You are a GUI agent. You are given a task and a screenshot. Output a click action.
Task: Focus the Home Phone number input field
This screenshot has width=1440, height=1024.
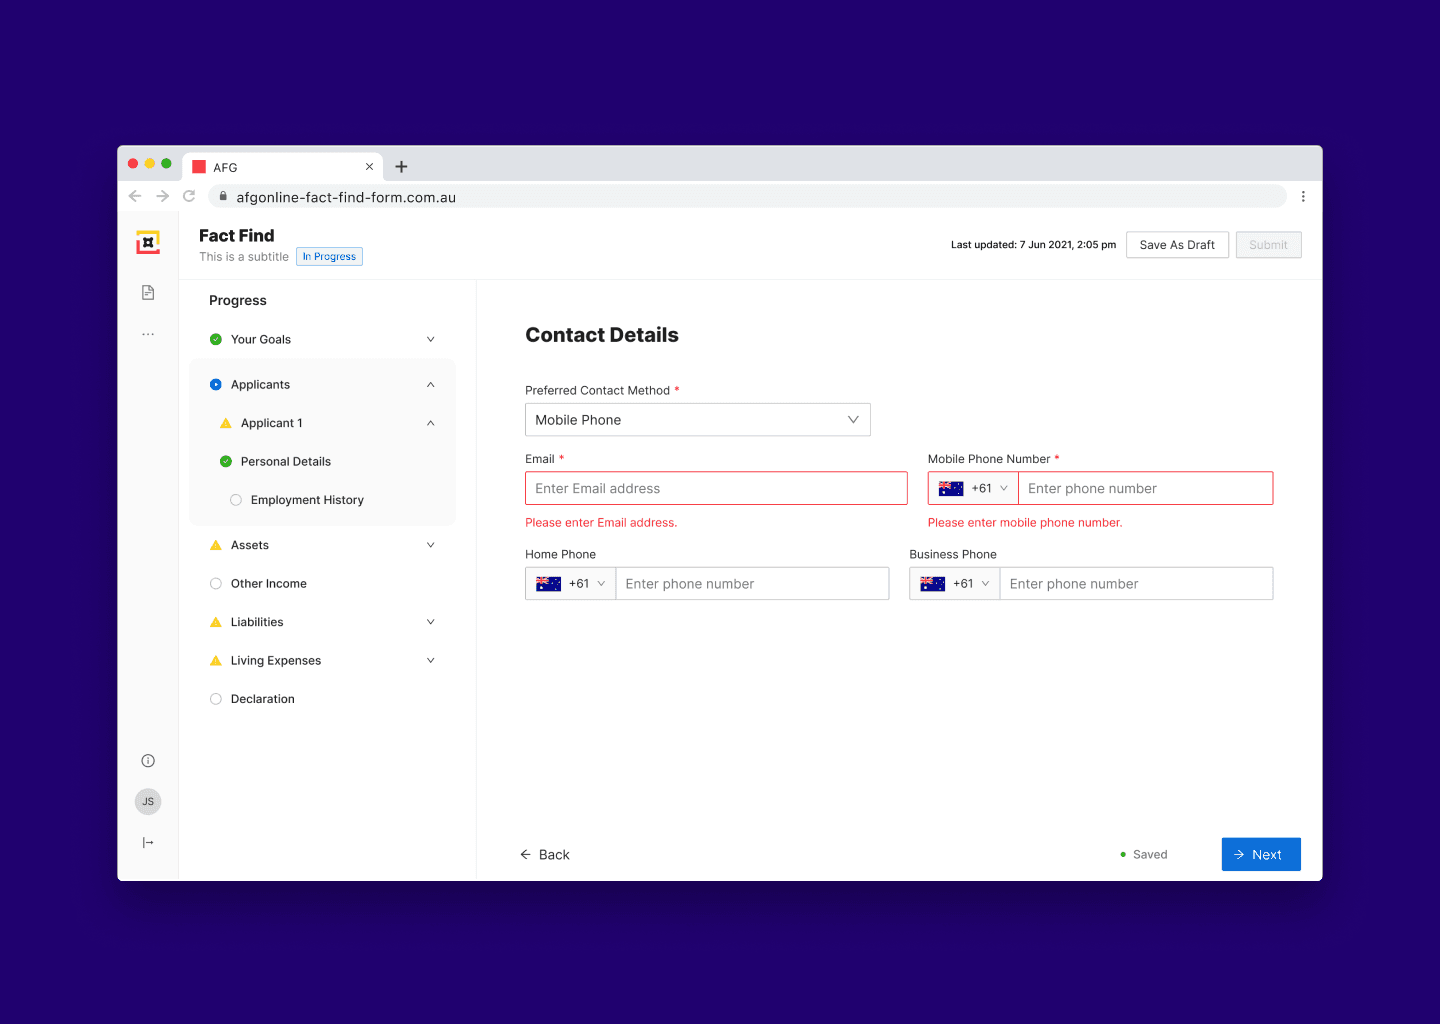coord(752,584)
